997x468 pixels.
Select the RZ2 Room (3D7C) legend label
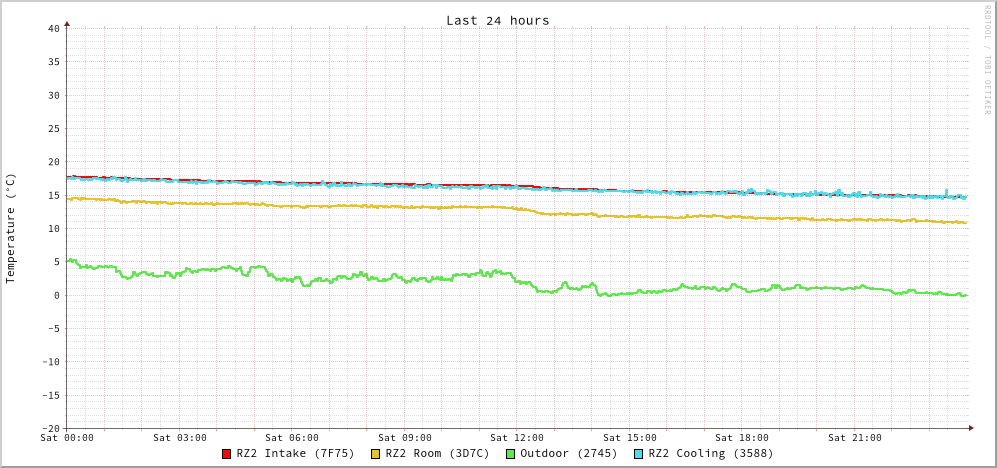(437, 453)
